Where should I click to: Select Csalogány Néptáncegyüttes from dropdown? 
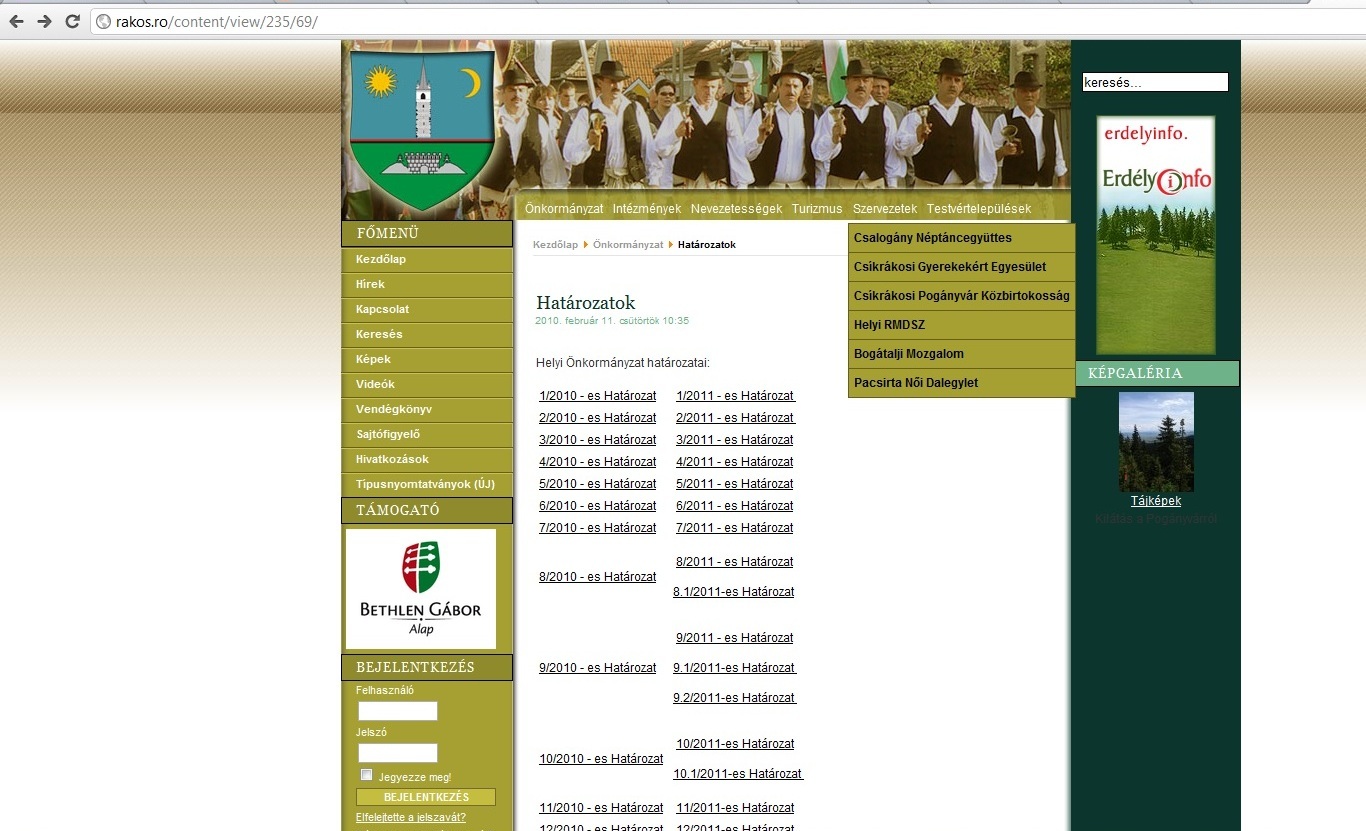tap(961, 238)
